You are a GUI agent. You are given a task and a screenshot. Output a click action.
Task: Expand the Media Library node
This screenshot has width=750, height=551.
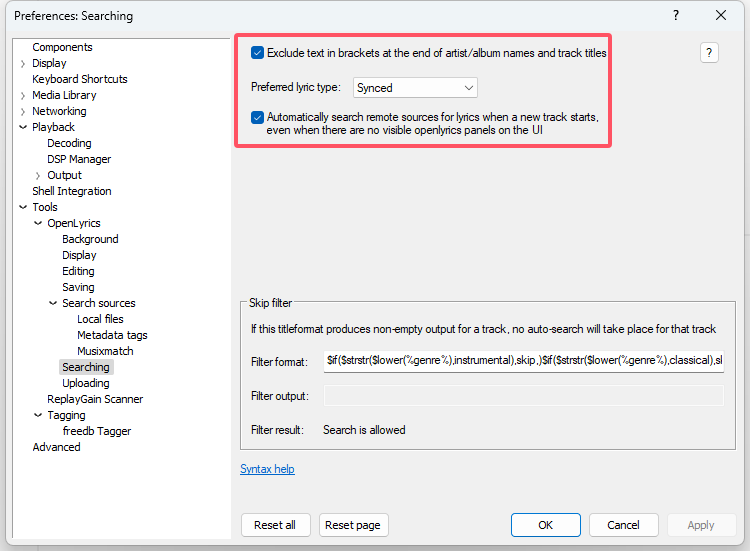[22, 96]
